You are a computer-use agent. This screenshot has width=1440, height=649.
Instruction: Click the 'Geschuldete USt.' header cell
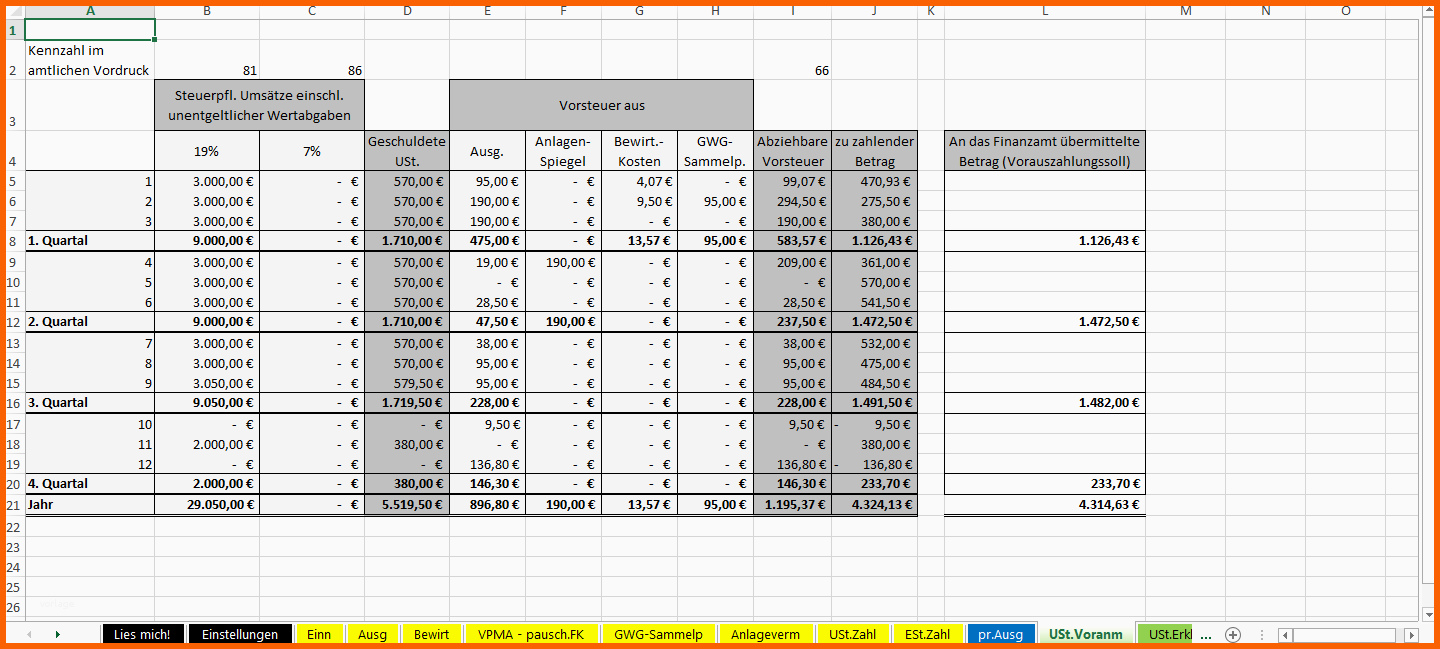coord(407,151)
